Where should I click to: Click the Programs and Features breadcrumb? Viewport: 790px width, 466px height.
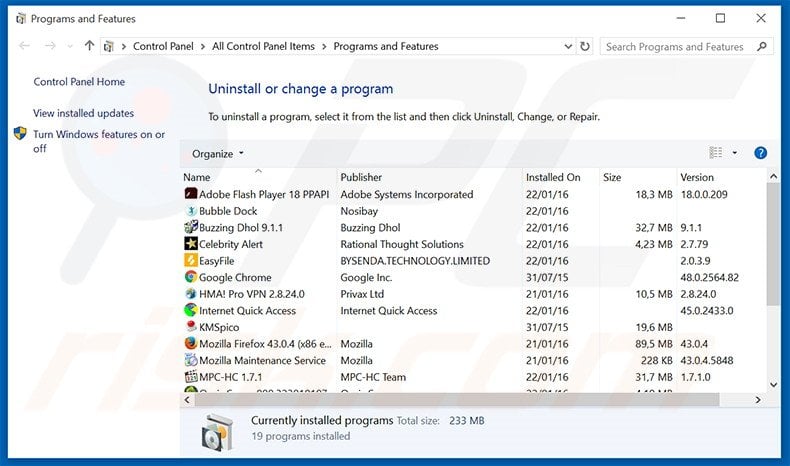[x=386, y=46]
